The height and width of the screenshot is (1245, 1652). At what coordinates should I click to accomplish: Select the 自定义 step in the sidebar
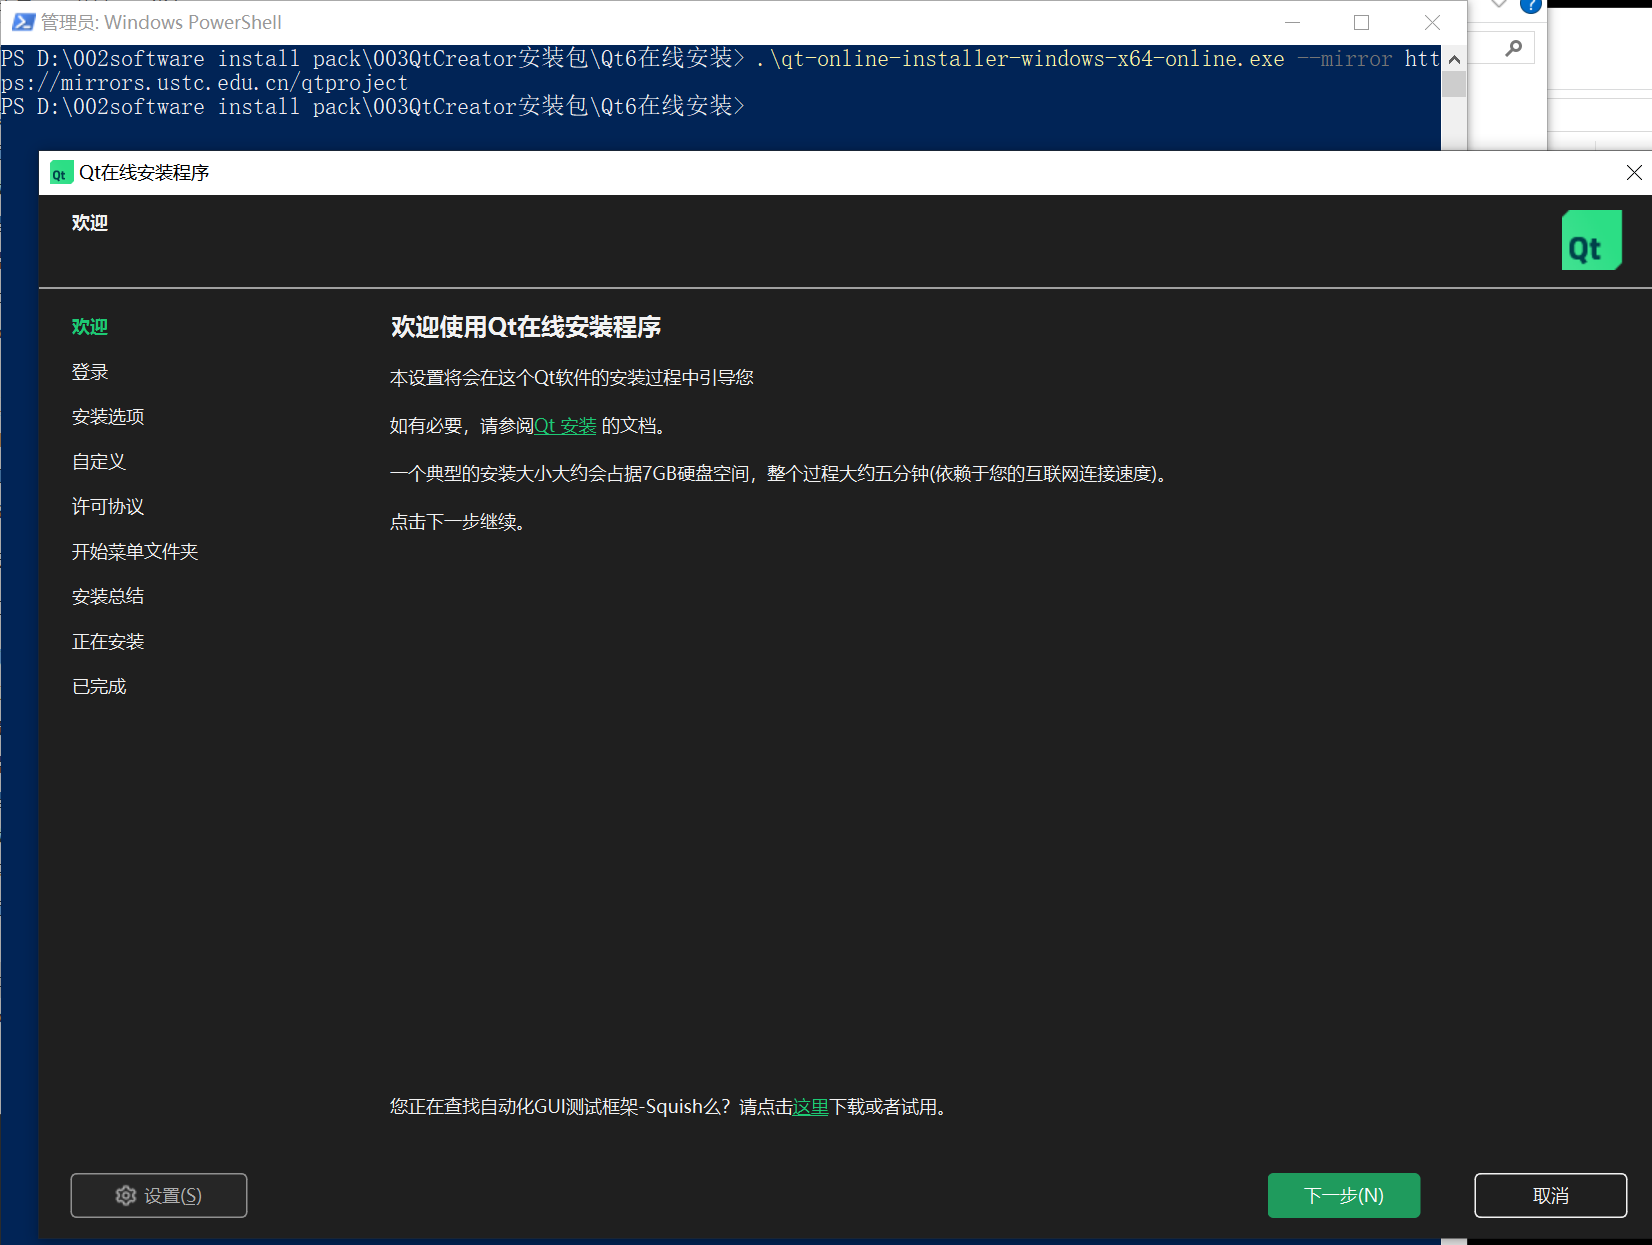coord(99,462)
